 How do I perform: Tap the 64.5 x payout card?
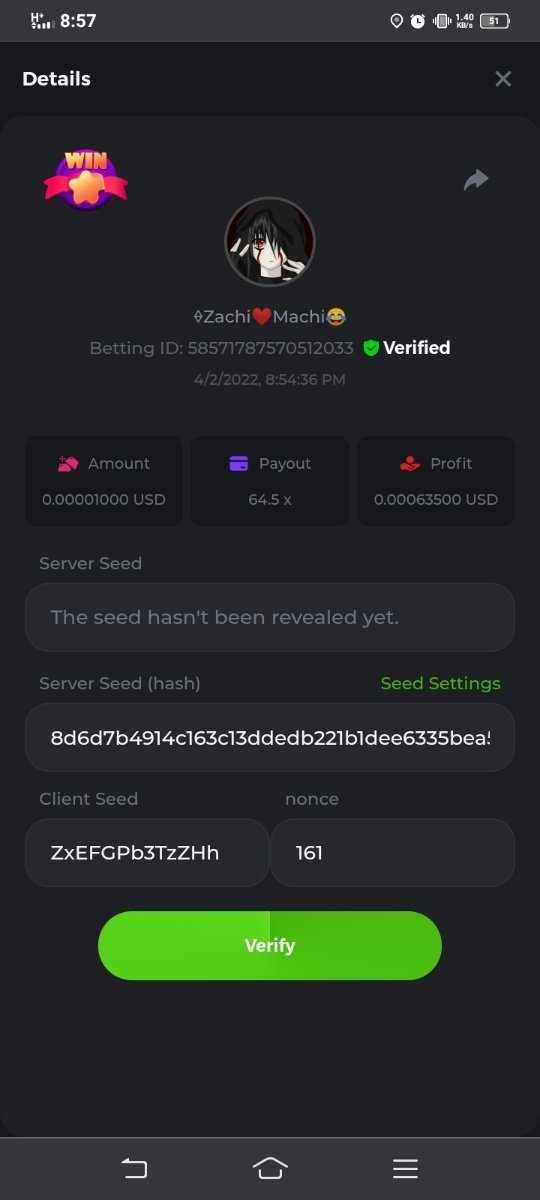270,481
